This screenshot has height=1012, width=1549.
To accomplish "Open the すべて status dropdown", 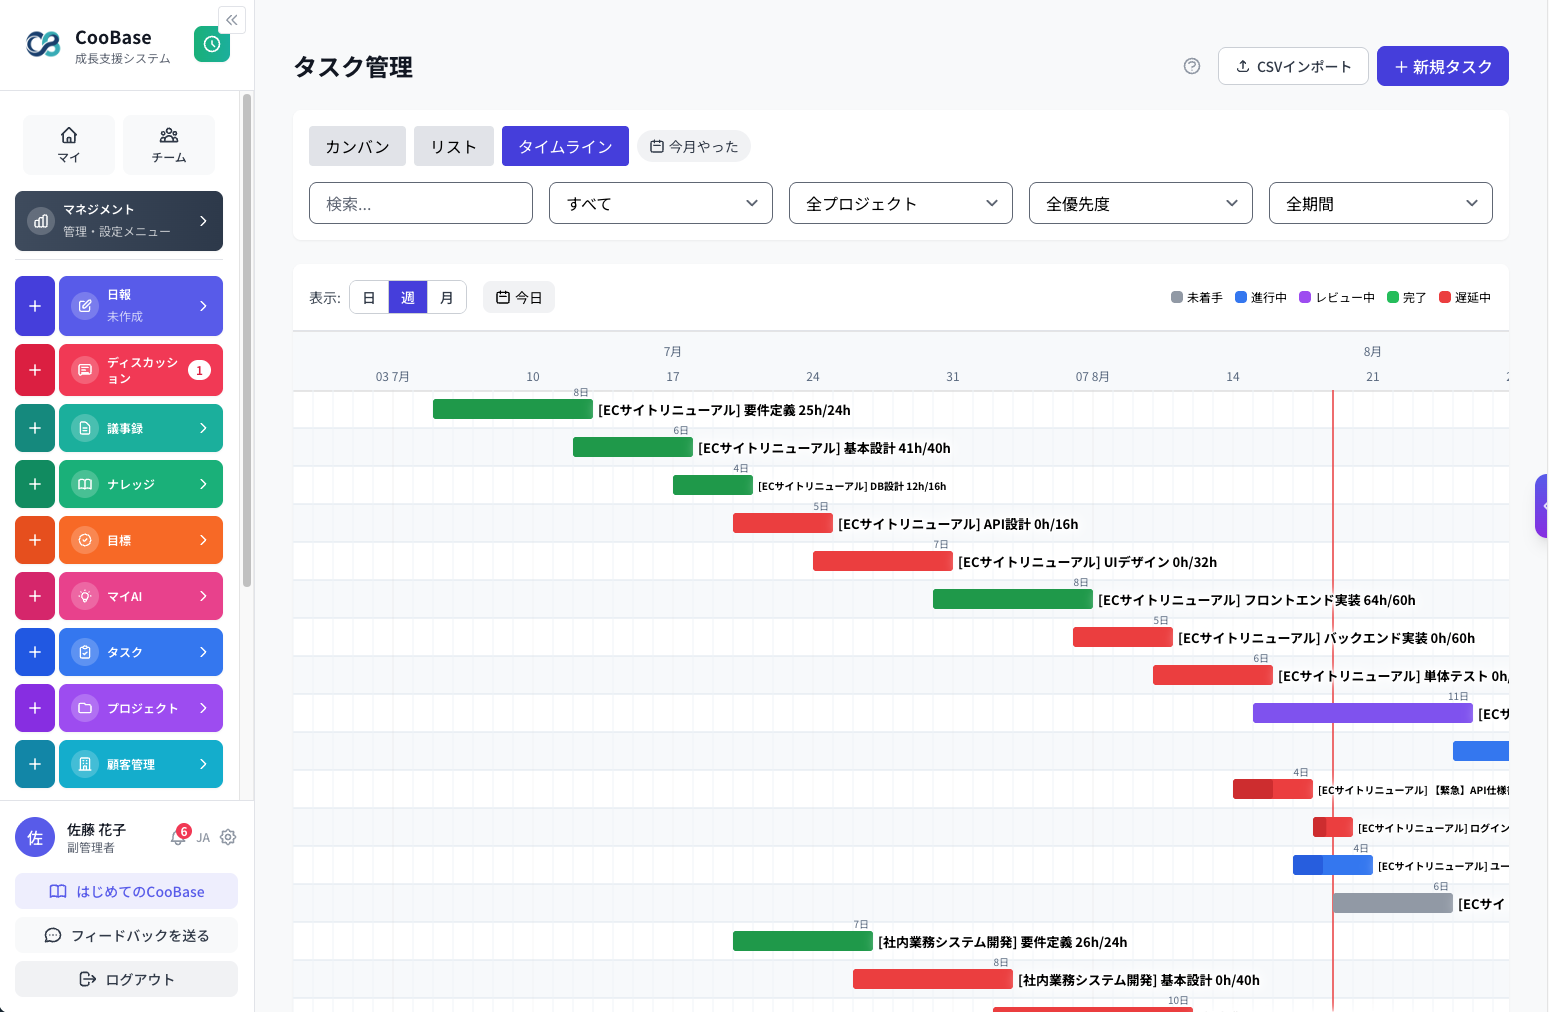I will [x=661, y=203].
